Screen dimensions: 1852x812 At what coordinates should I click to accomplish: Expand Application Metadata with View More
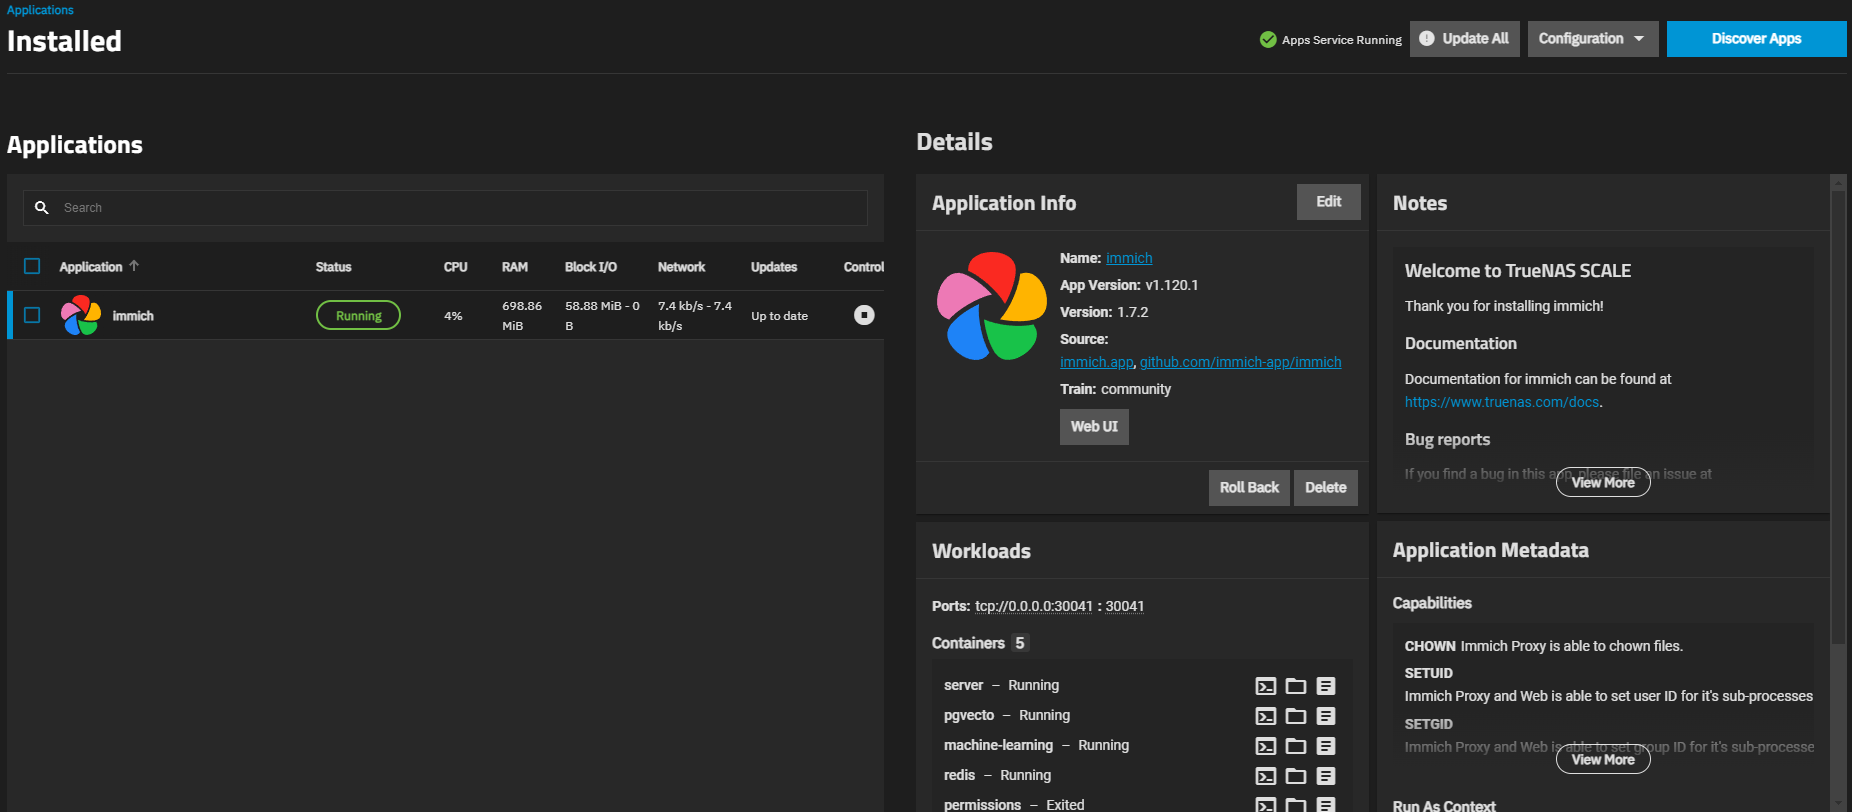point(1602,759)
